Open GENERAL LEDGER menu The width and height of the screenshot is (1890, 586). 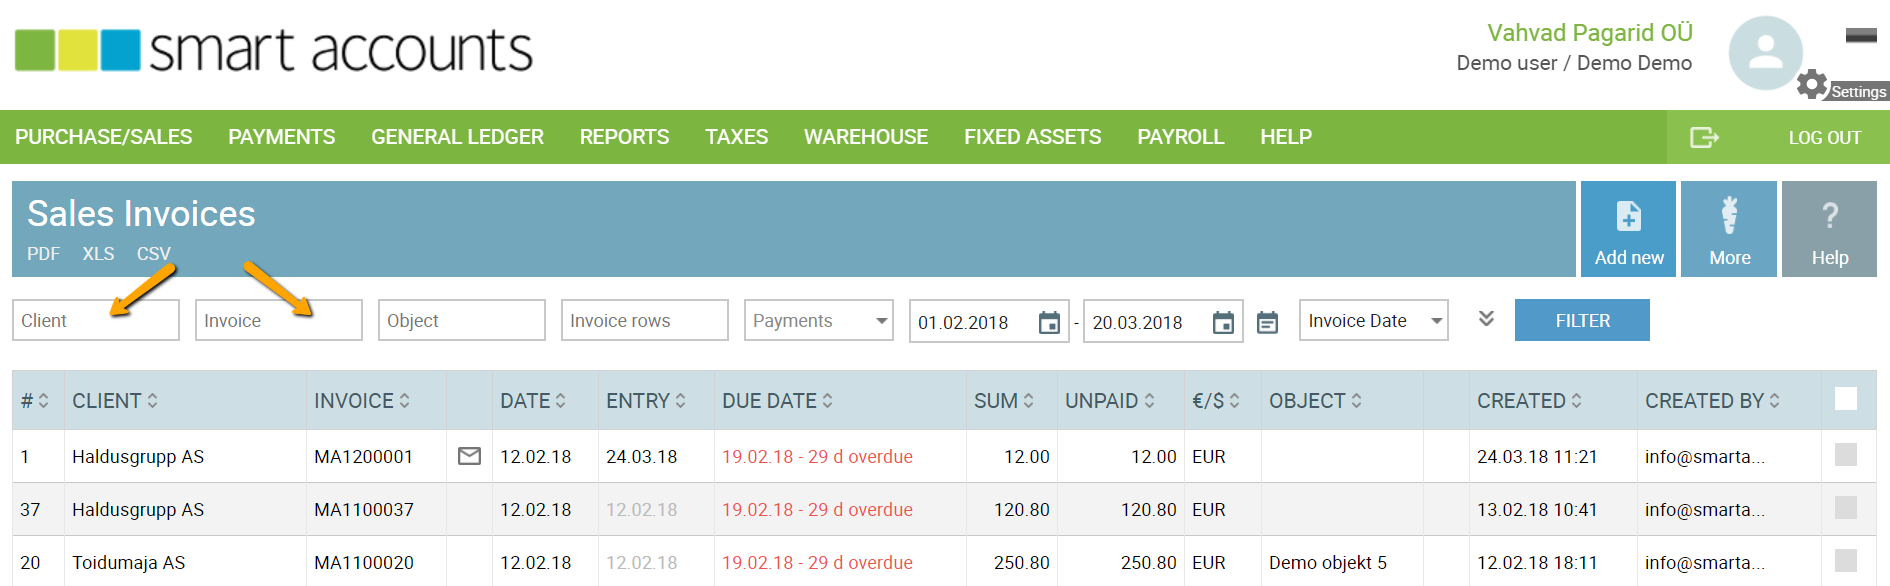point(458,137)
